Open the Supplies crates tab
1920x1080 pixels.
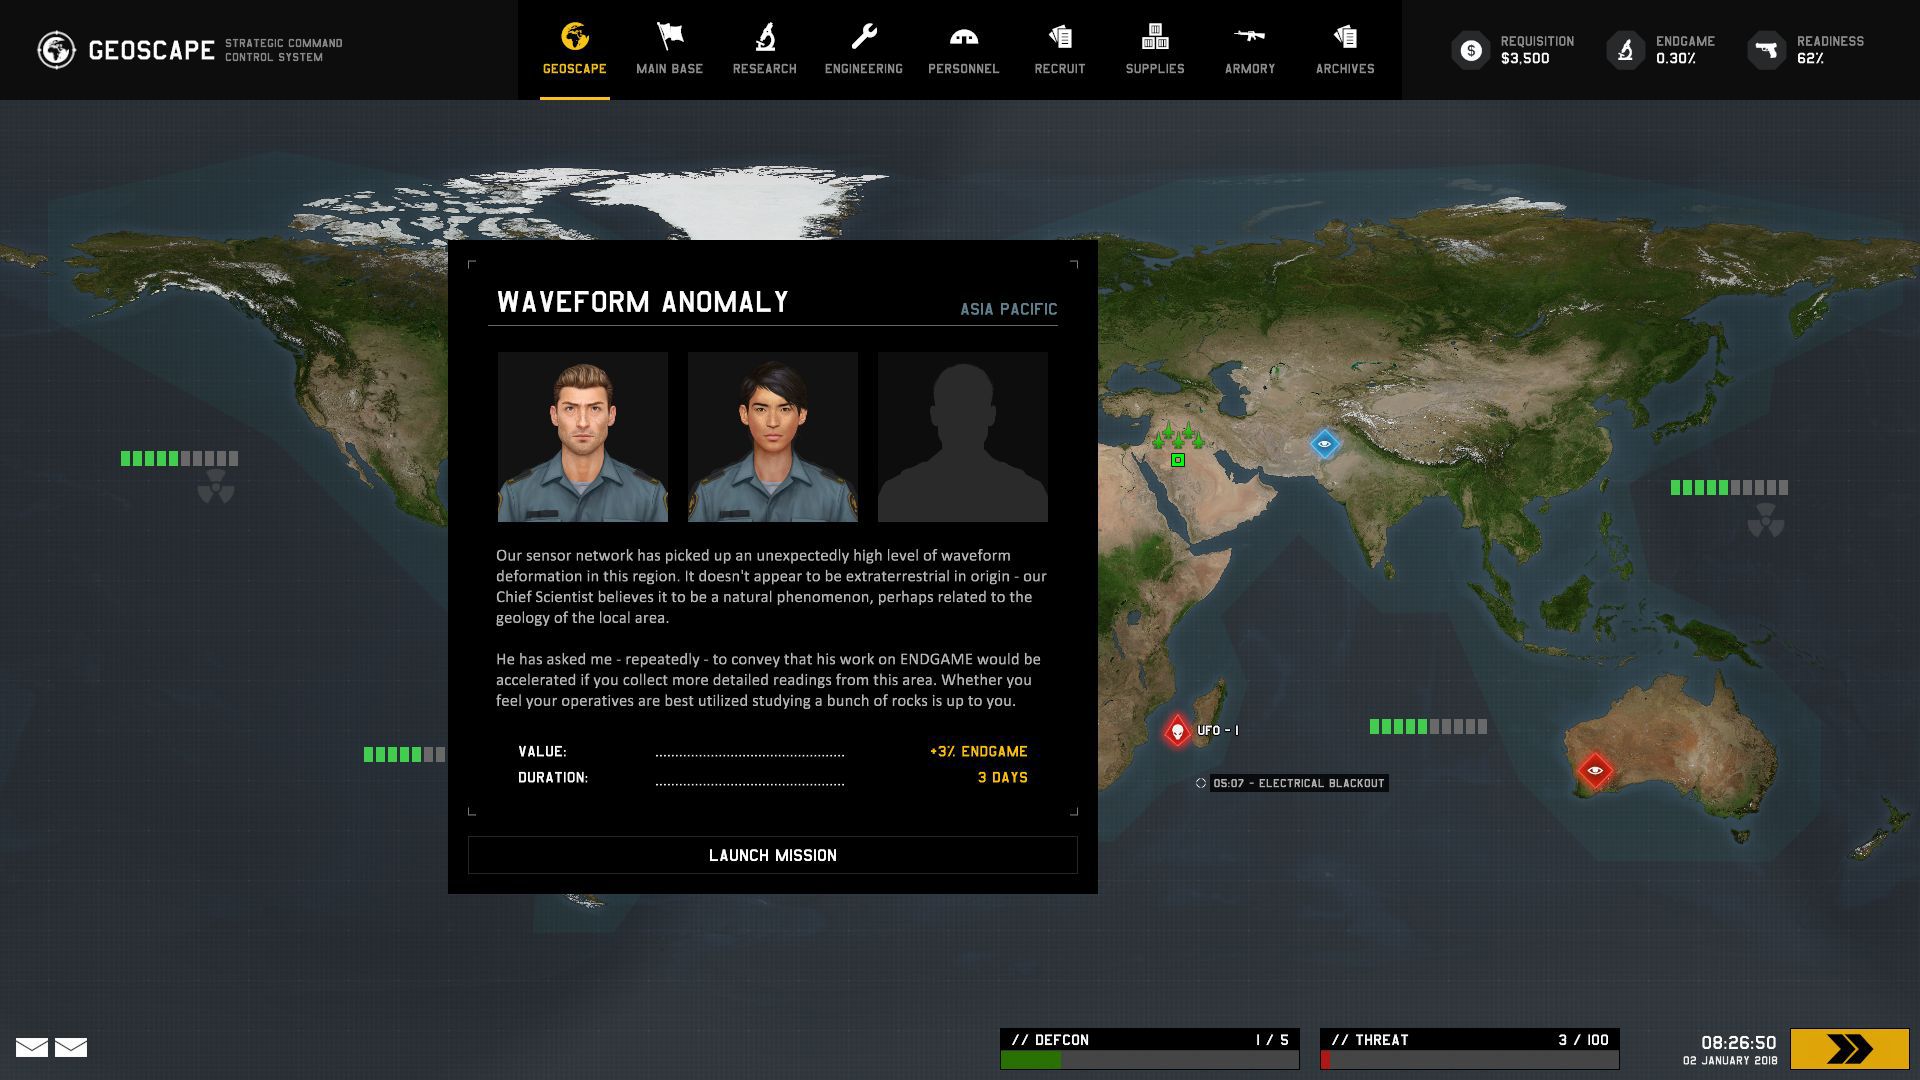pyautogui.click(x=1154, y=50)
